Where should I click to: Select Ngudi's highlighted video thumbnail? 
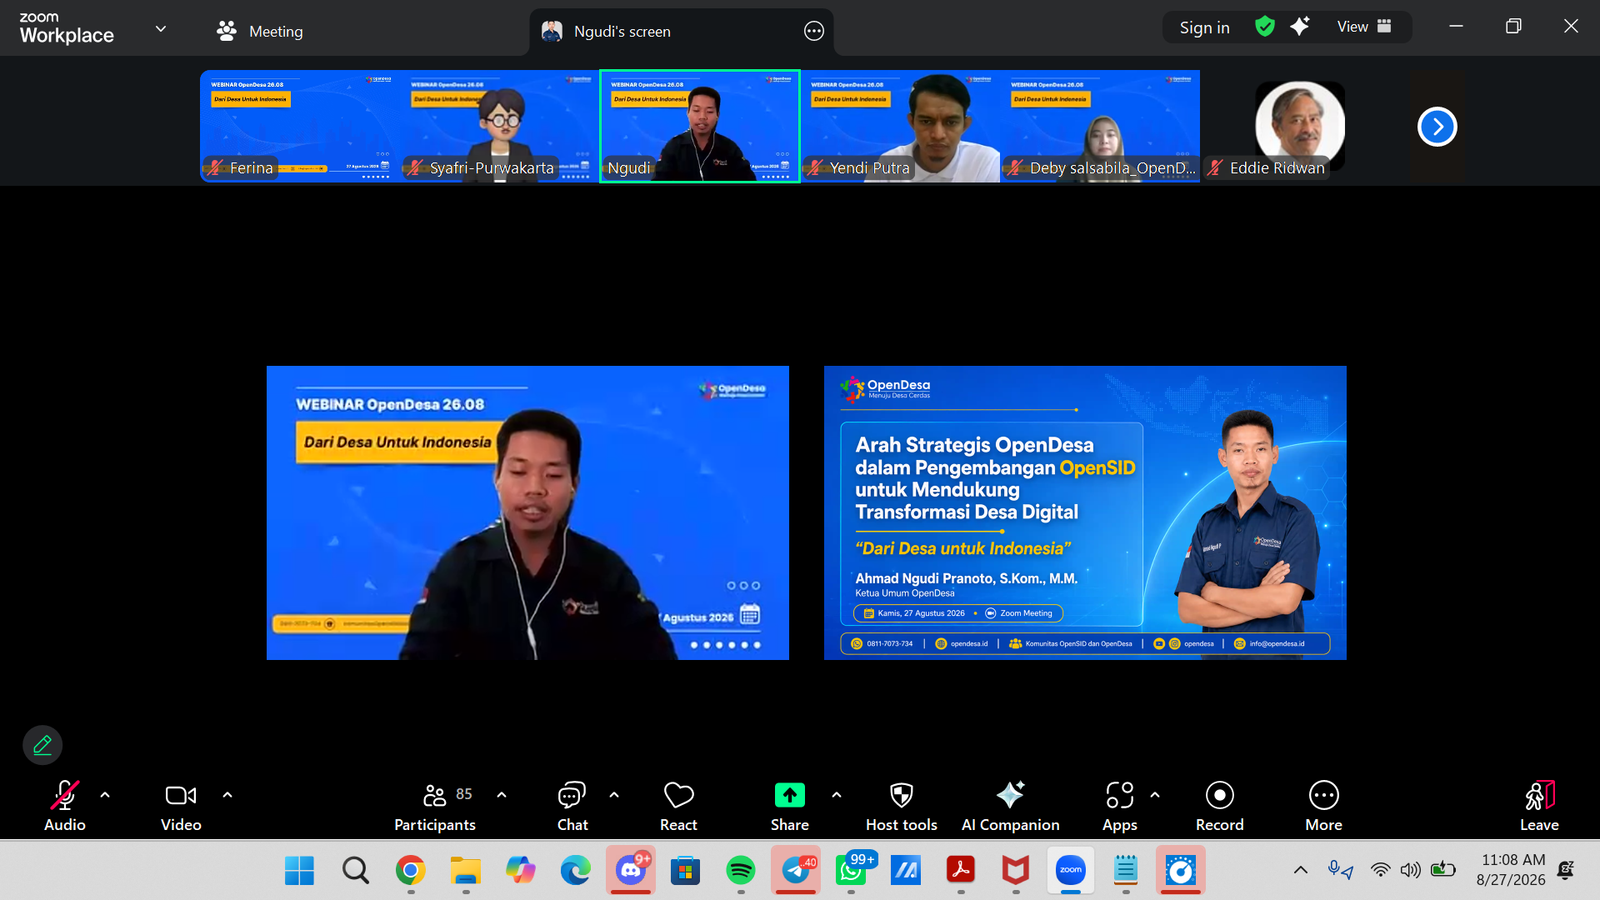(x=700, y=126)
